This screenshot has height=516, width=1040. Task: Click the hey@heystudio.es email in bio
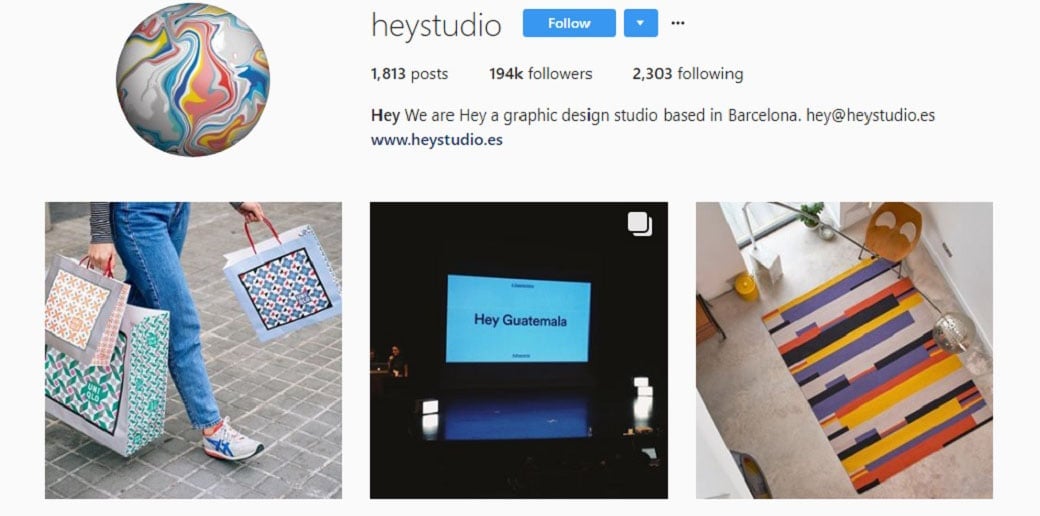pyautogui.click(x=870, y=115)
